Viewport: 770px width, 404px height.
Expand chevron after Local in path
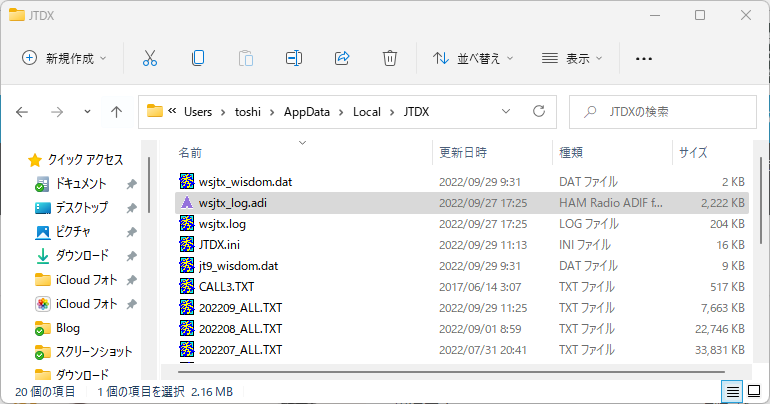pos(392,112)
